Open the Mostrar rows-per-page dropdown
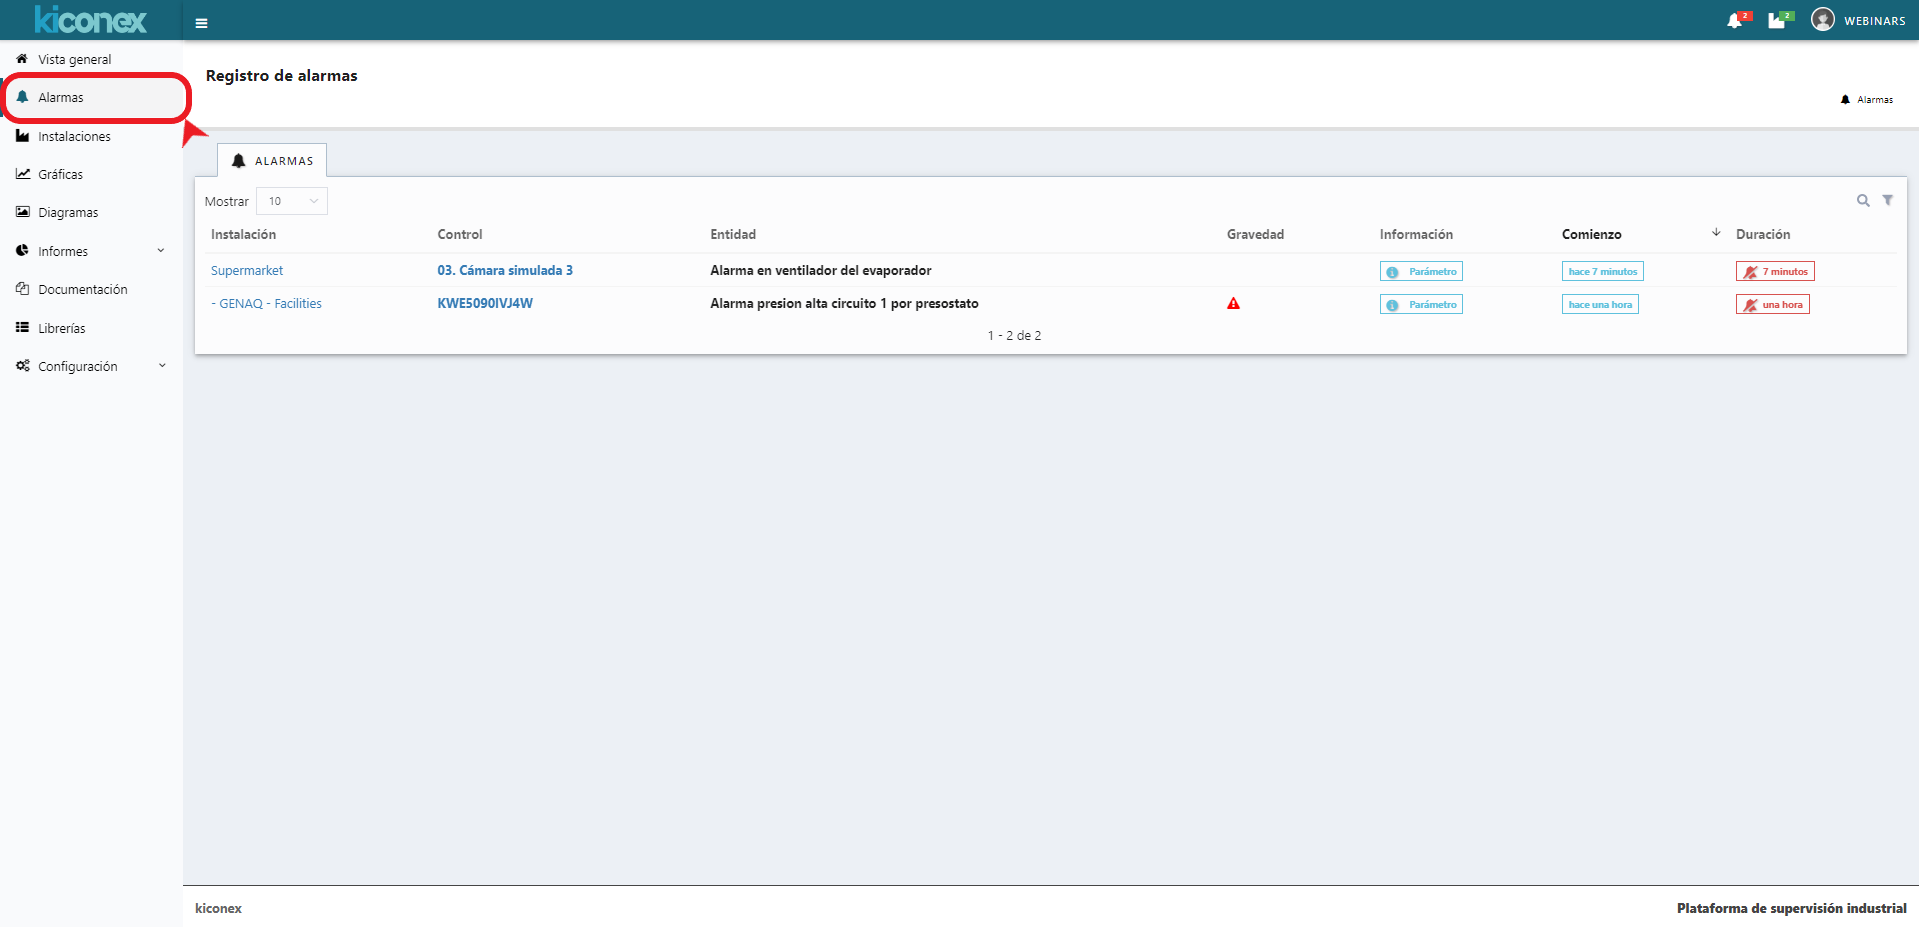This screenshot has width=1919, height=927. point(292,201)
